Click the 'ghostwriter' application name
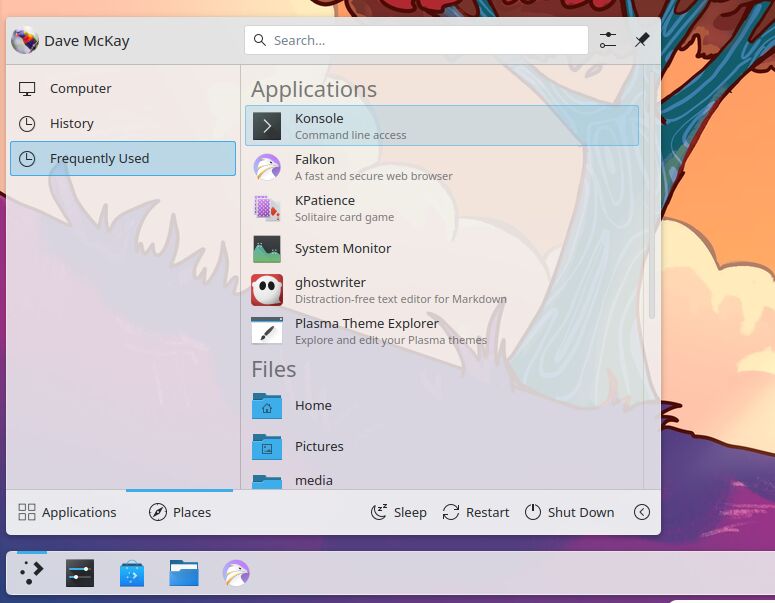This screenshot has width=775, height=603. click(x=330, y=283)
